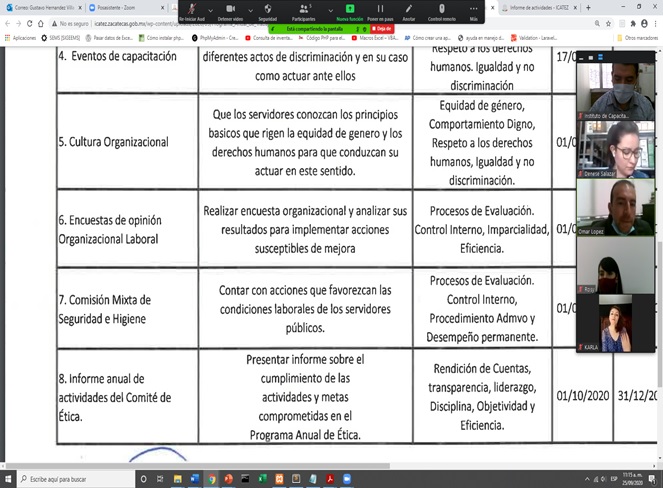Stop video using Detener video
The height and width of the screenshot is (488, 663).
[x=230, y=11]
